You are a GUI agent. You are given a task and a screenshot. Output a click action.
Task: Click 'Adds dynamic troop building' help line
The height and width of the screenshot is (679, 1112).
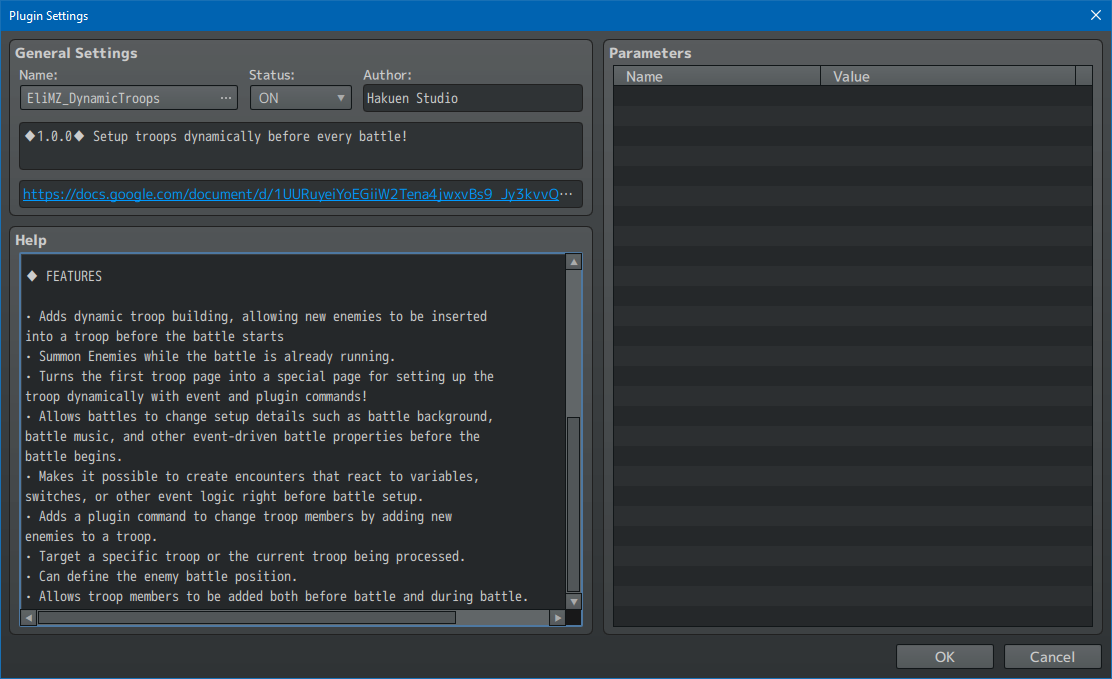click(x=257, y=316)
